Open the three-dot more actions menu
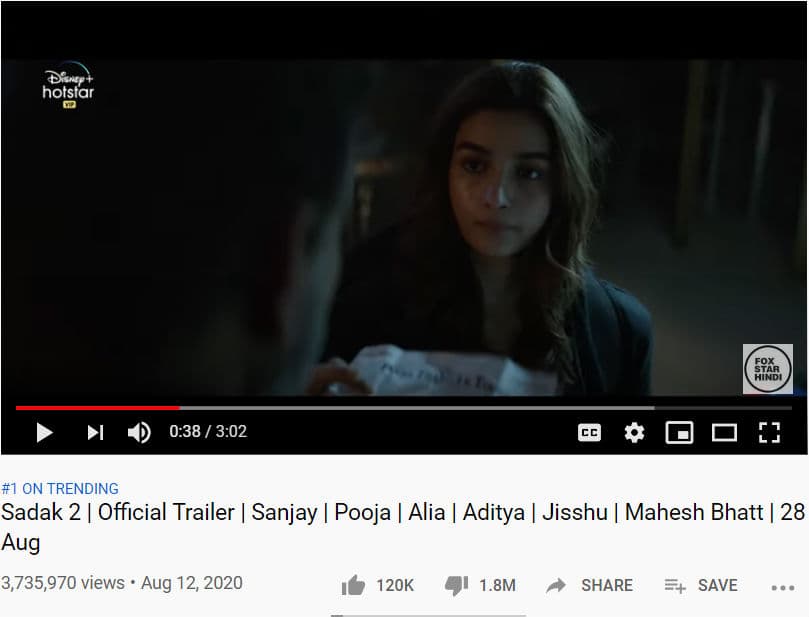The image size is (809, 617). coord(783,588)
